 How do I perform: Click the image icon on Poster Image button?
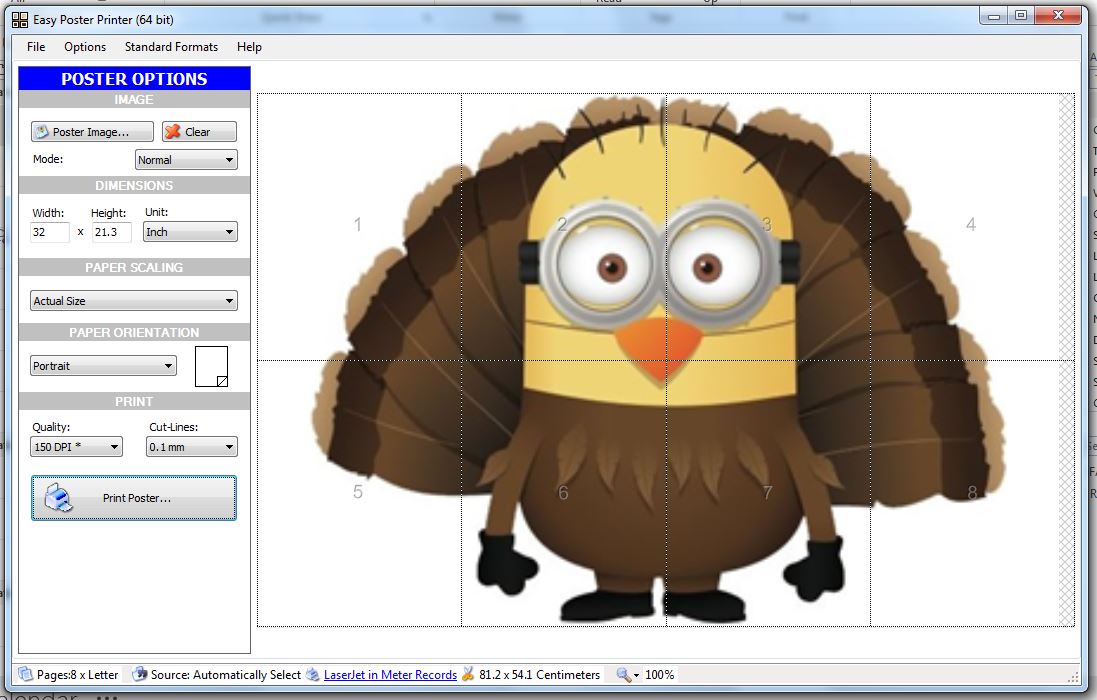[x=43, y=131]
